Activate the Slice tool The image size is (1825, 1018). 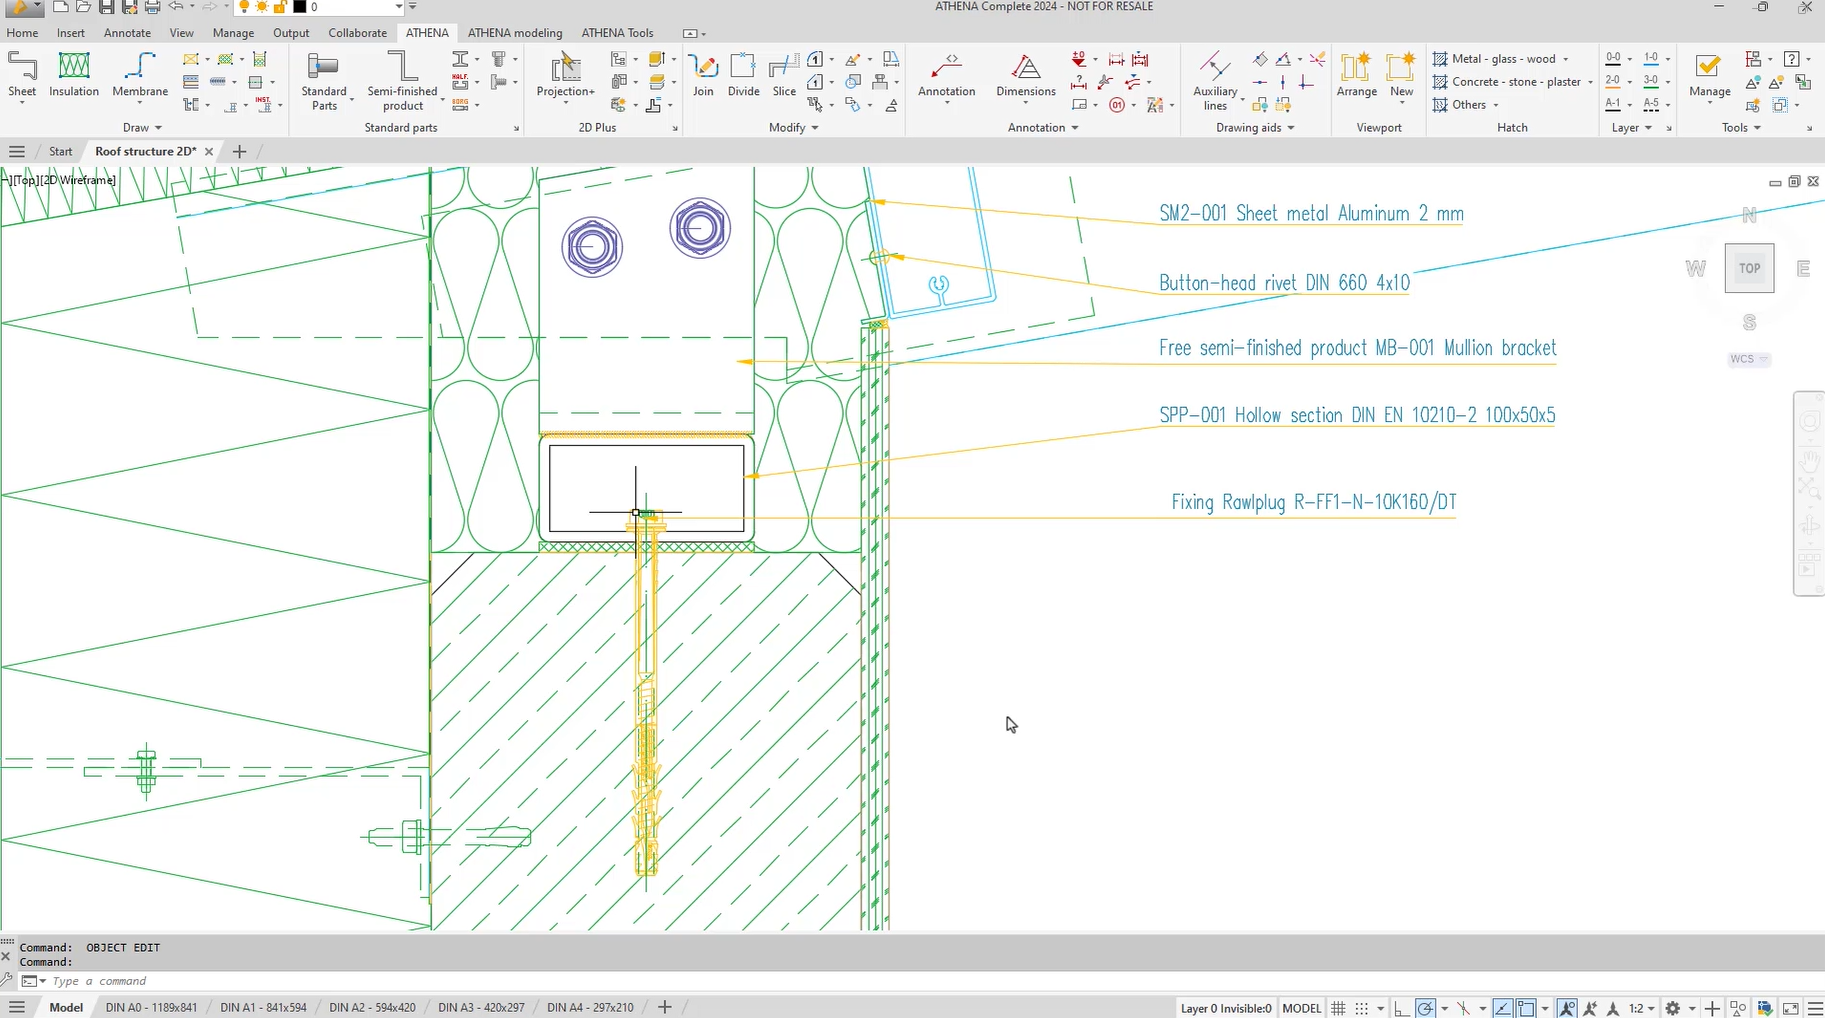point(784,76)
